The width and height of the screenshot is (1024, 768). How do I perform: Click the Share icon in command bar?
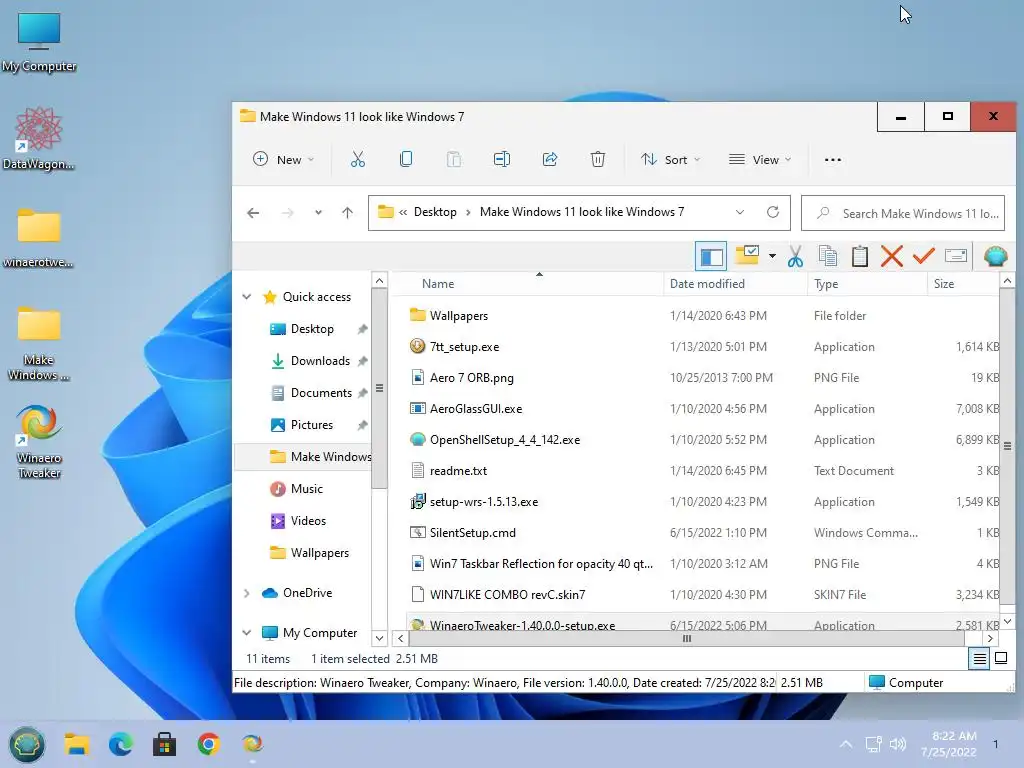550,159
